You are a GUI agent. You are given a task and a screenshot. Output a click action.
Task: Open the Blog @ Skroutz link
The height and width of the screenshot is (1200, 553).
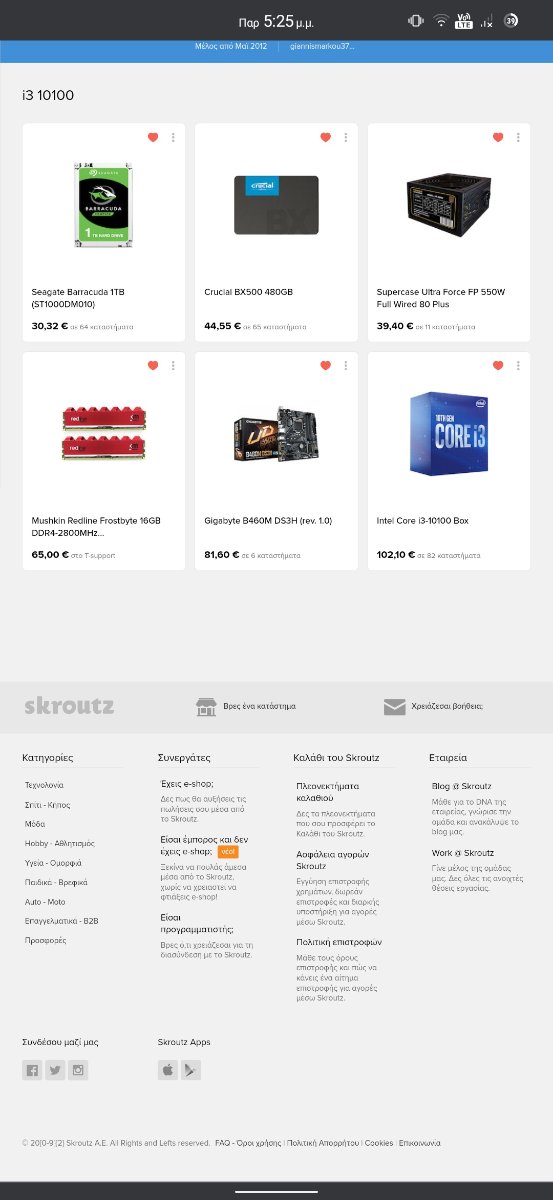pos(461,786)
